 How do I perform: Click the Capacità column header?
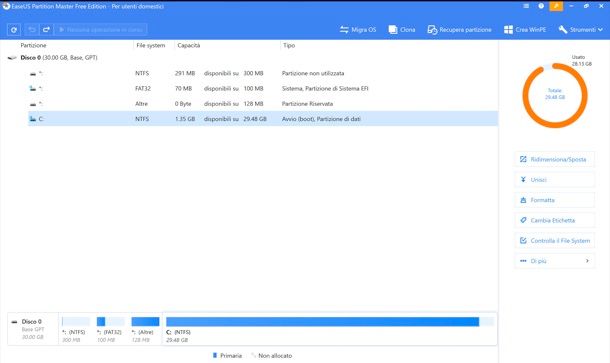[189, 46]
